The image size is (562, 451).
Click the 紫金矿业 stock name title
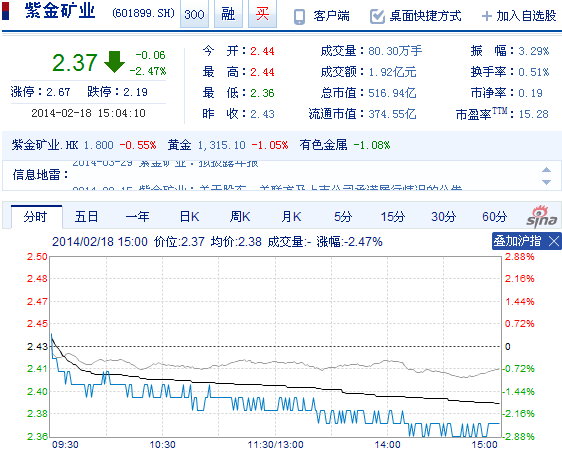[x=60, y=11]
